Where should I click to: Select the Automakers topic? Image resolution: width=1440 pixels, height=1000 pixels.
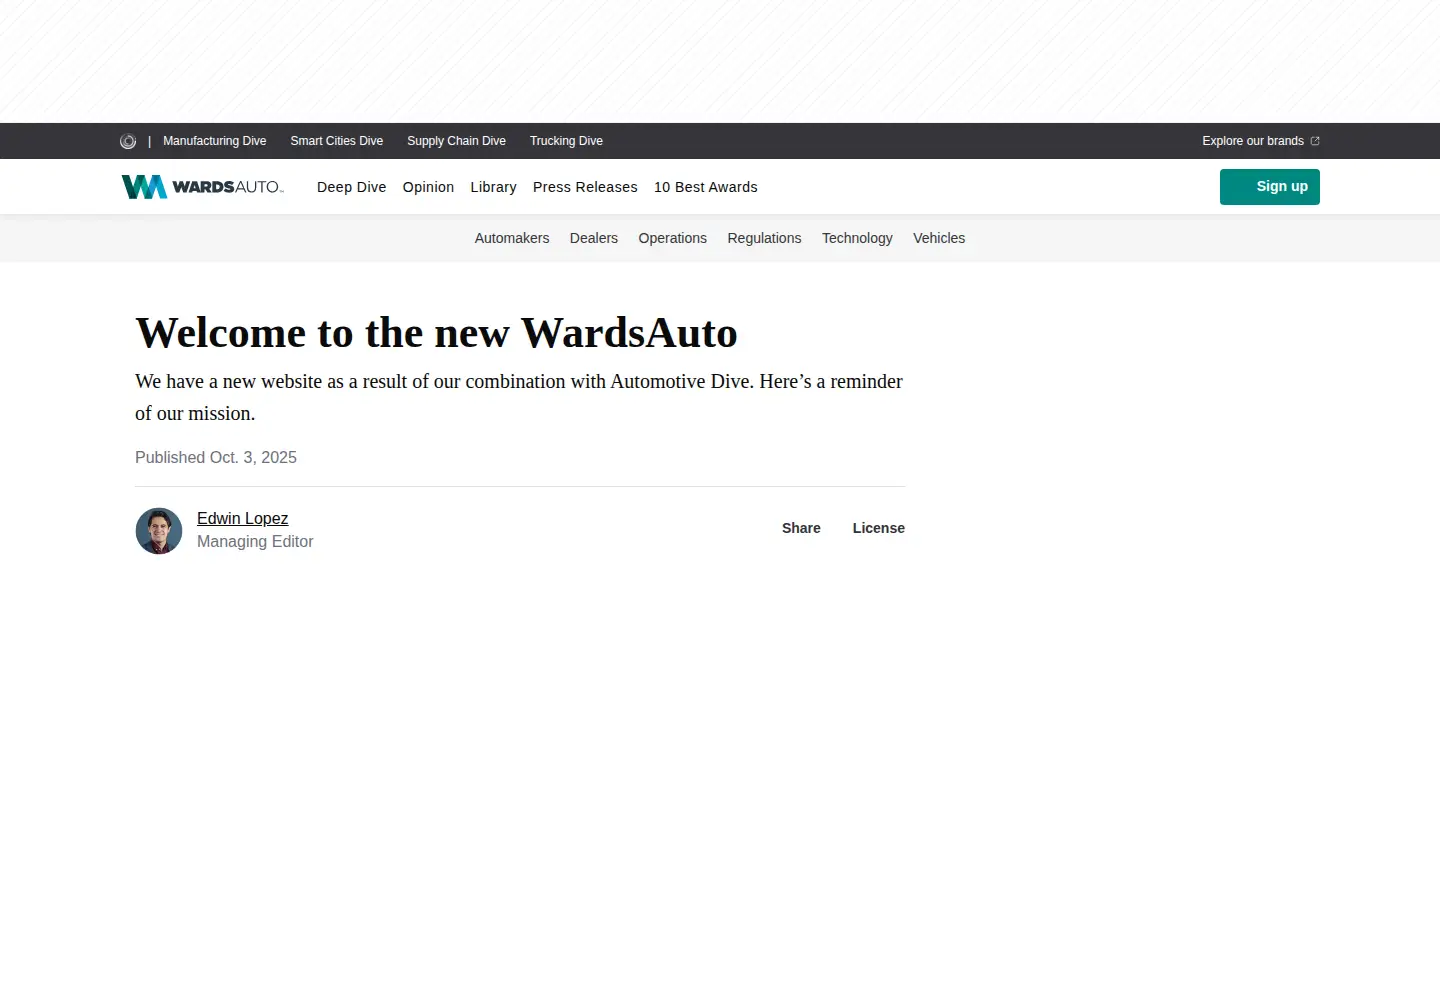pyautogui.click(x=512, y=238)
